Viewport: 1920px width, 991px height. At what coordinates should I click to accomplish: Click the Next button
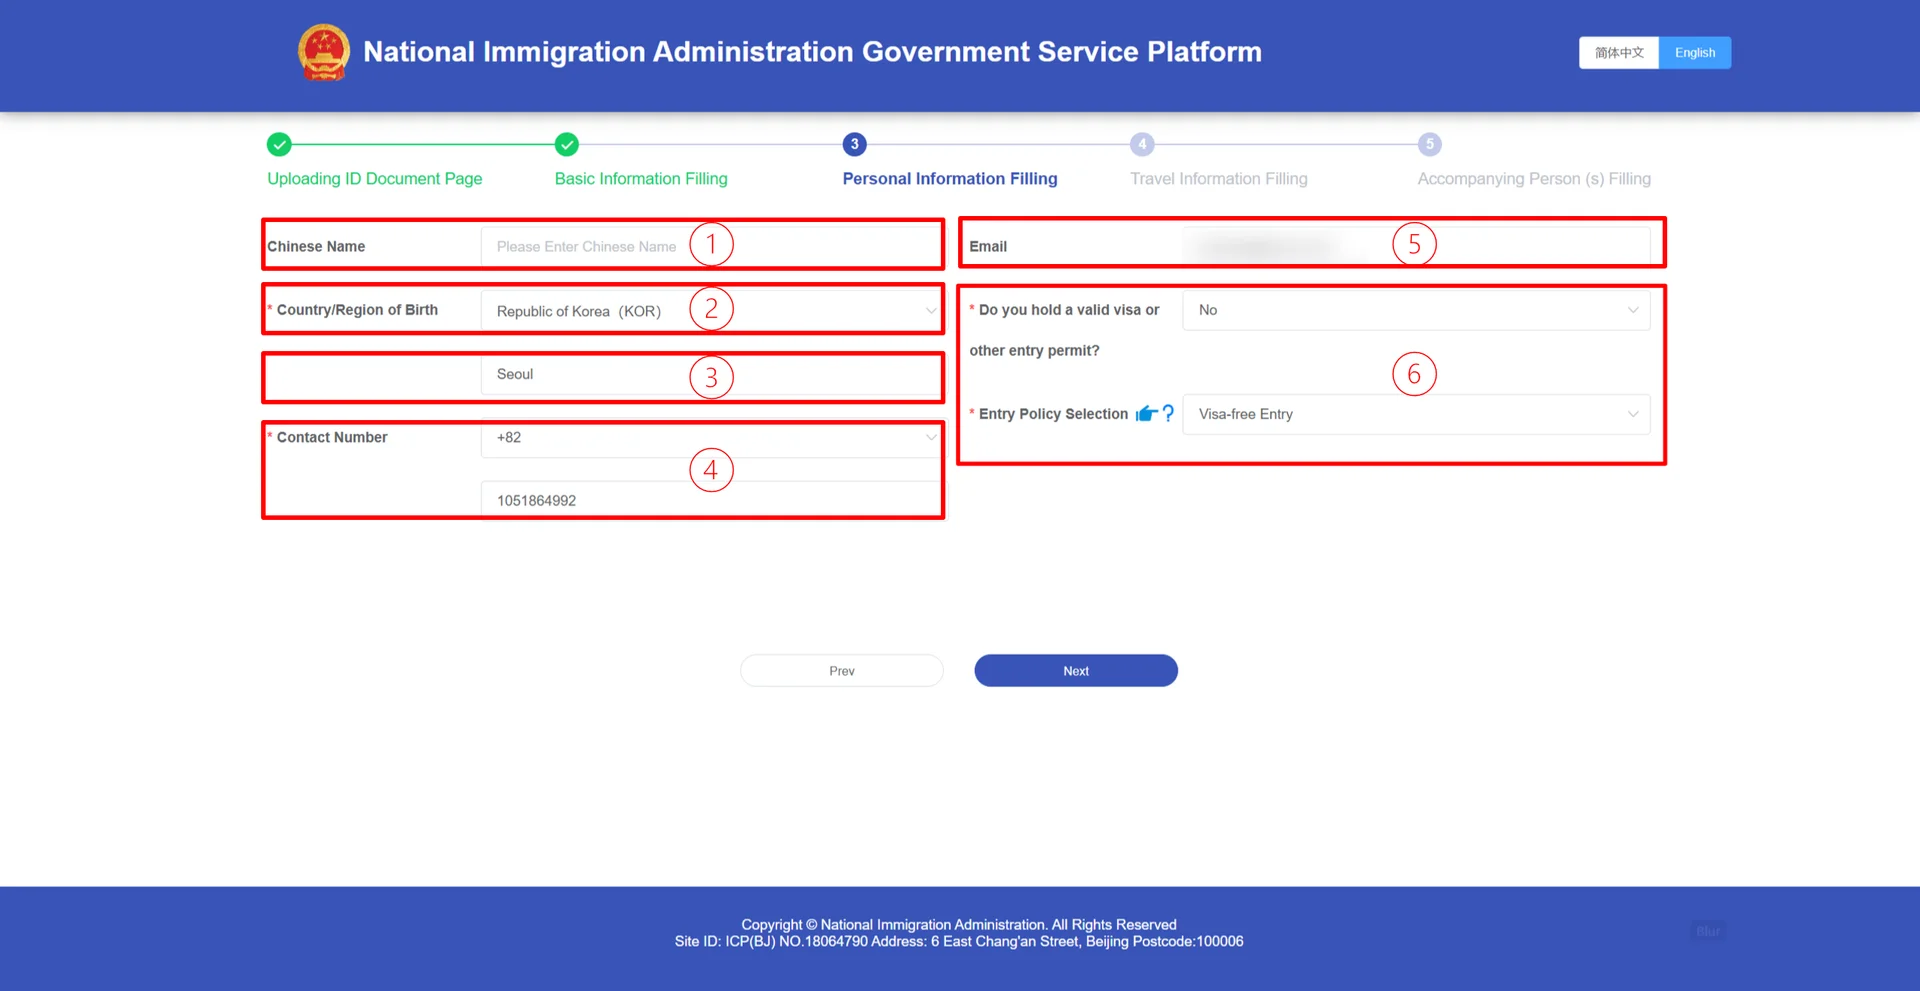1075,671
